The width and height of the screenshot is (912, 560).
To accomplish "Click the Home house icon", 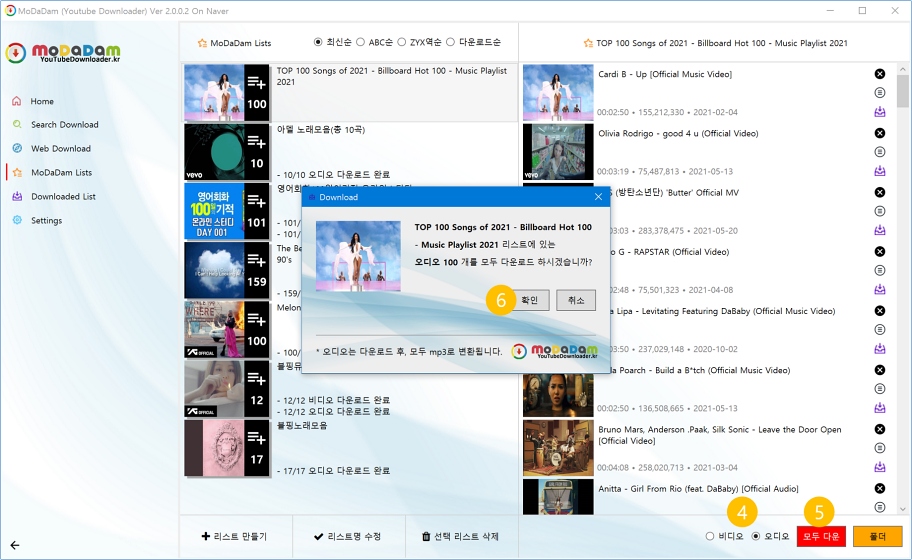I will [17, 101].
